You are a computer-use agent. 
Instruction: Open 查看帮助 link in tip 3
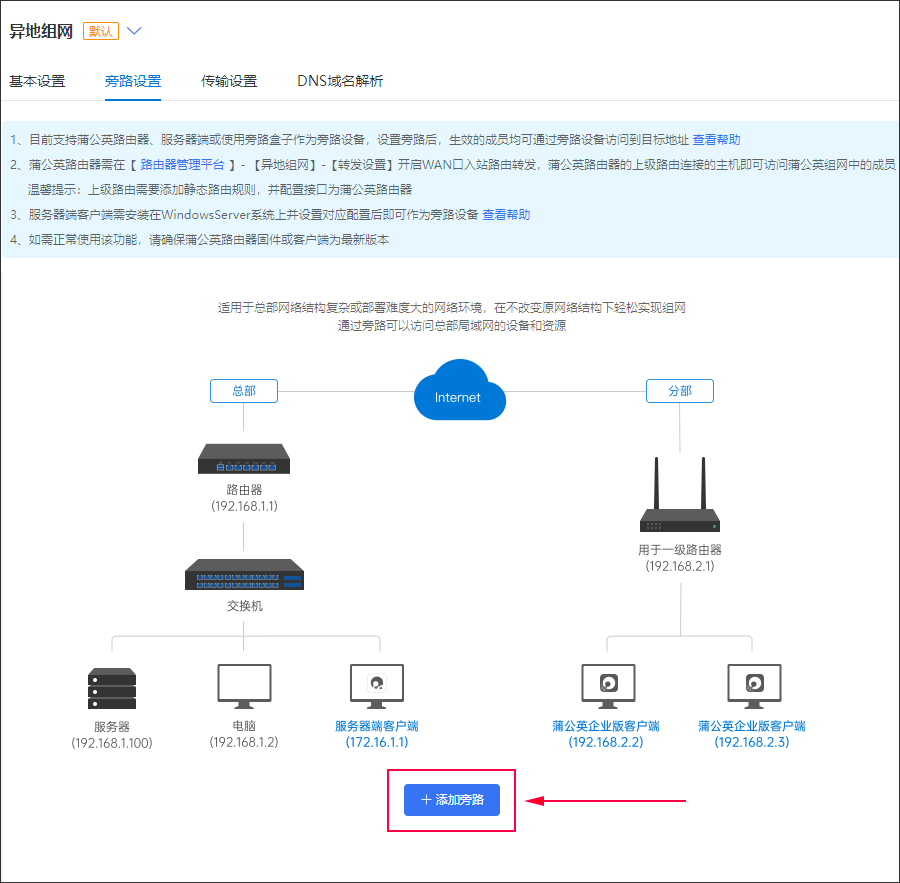[506, 215]
